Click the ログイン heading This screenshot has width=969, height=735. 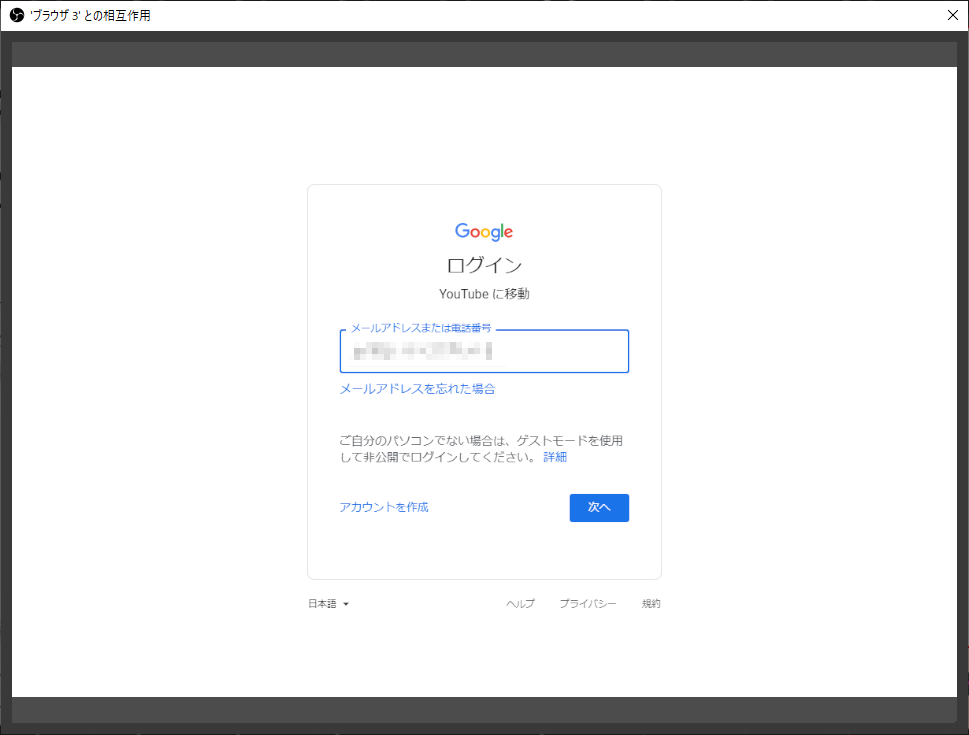tap(483, 265)
